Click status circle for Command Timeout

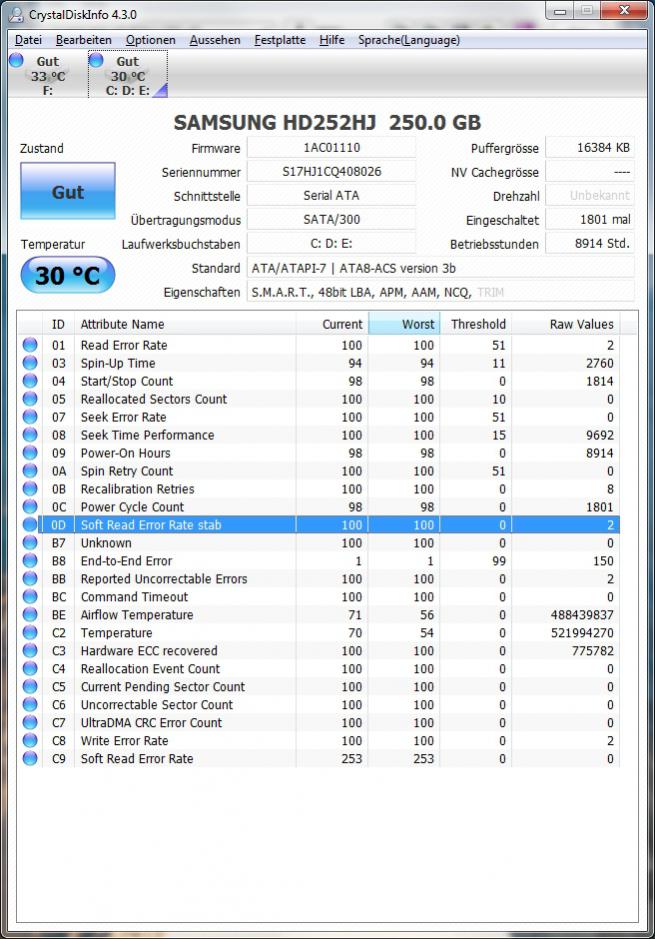30,596
